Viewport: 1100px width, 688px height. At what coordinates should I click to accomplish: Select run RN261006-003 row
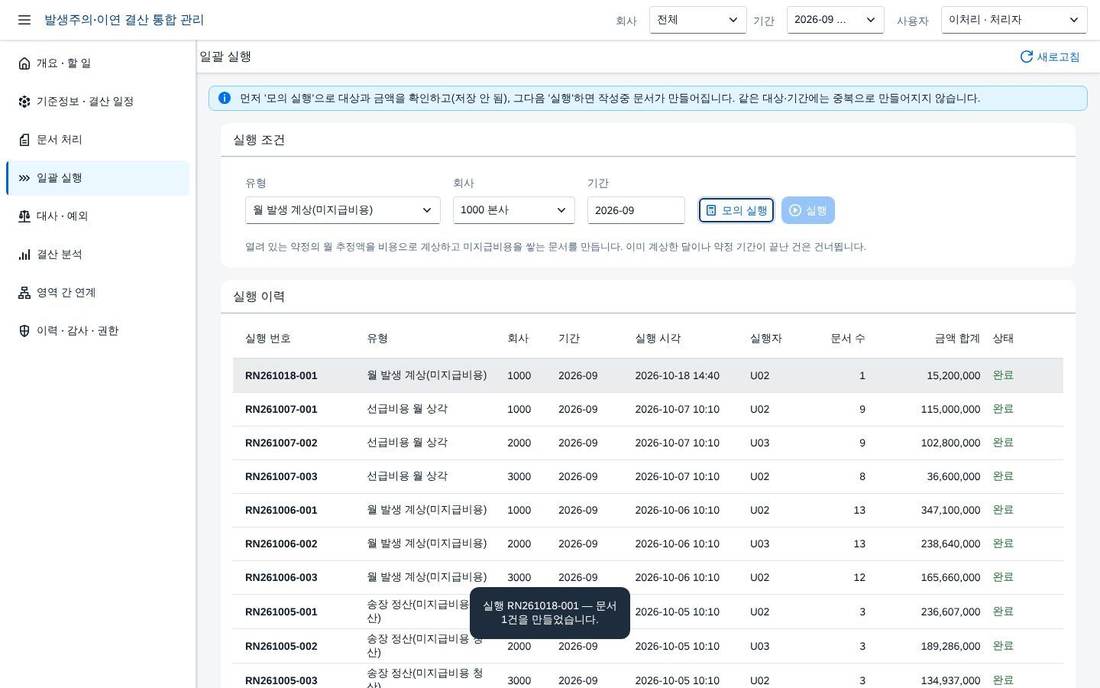[x=648, y=578]
